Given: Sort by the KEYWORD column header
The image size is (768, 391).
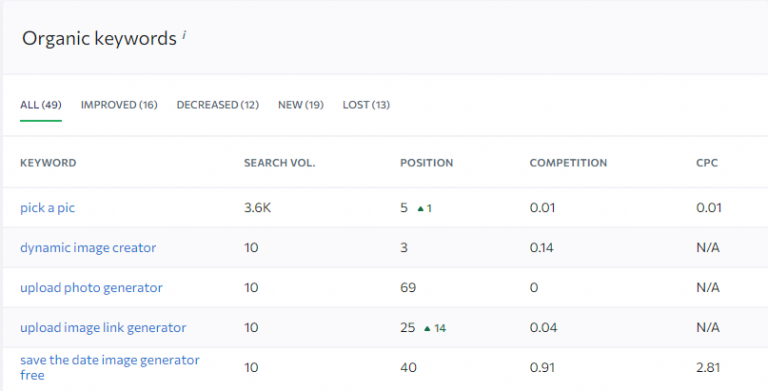Looking at the screenshot, I should point(48,163).
